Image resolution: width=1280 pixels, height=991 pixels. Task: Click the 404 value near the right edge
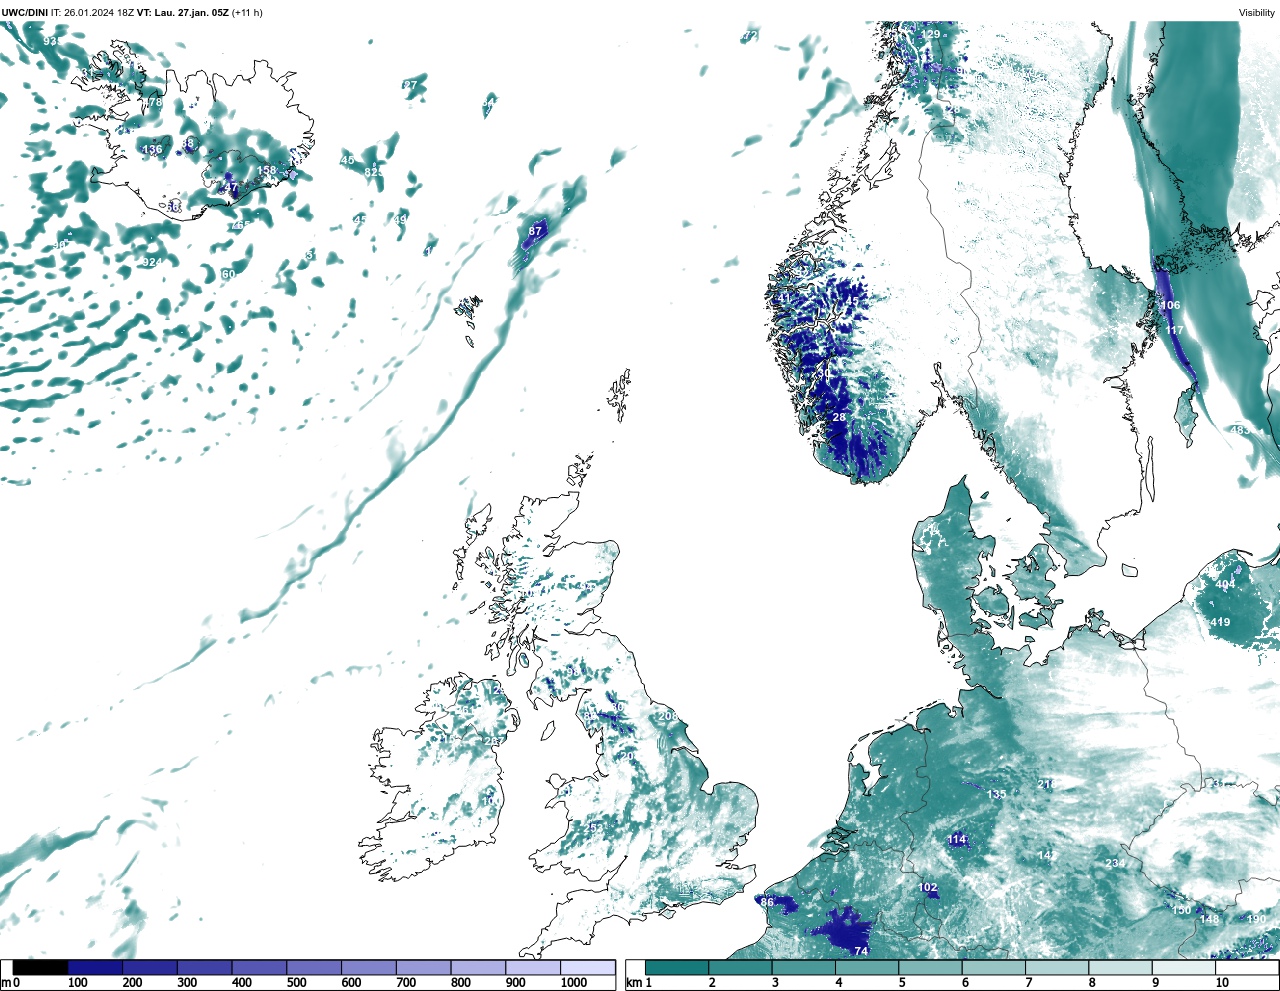coord(1225,585)
